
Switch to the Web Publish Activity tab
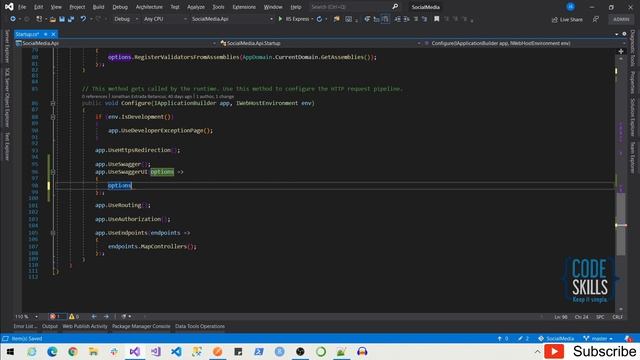85,326
